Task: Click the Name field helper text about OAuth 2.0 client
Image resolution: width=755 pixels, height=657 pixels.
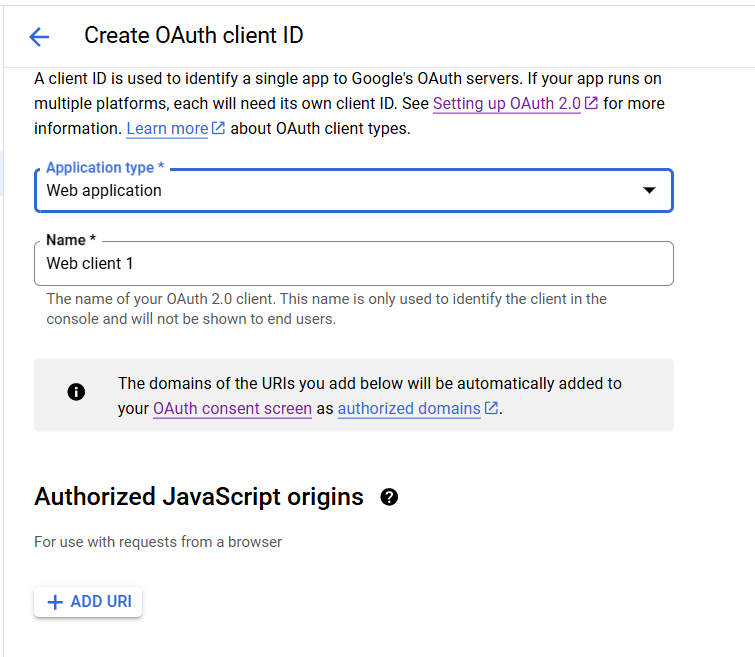Action: pos(326,309)
